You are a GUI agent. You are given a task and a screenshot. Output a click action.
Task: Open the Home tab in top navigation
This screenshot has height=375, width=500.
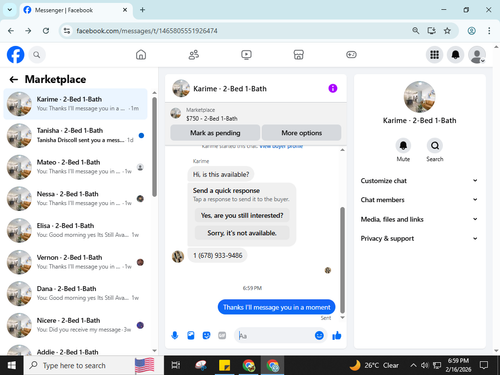pos(141,54)
